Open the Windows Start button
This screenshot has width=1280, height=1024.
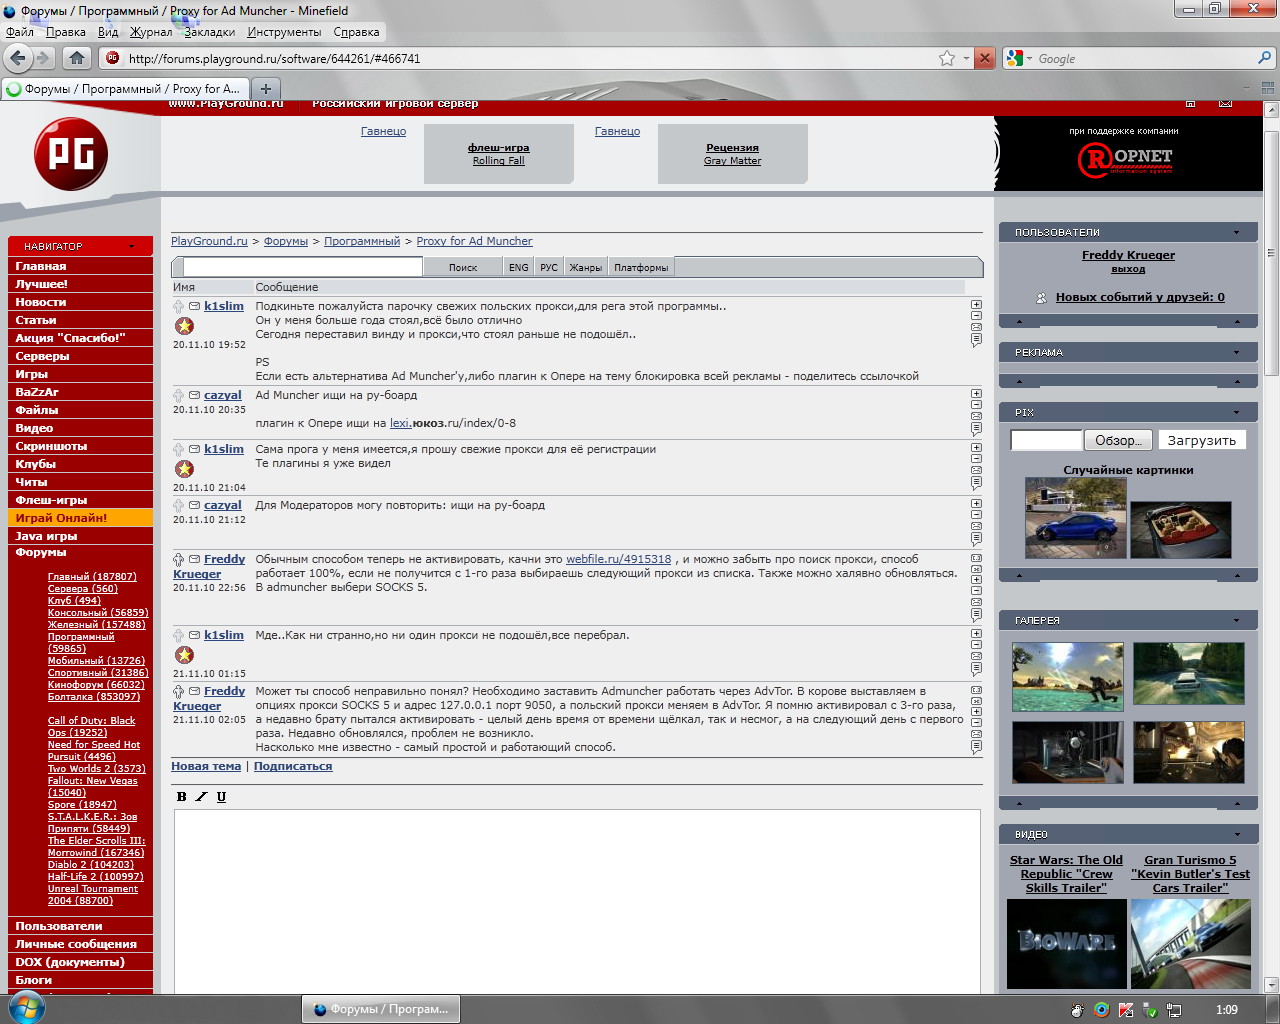coord(25,1008)
